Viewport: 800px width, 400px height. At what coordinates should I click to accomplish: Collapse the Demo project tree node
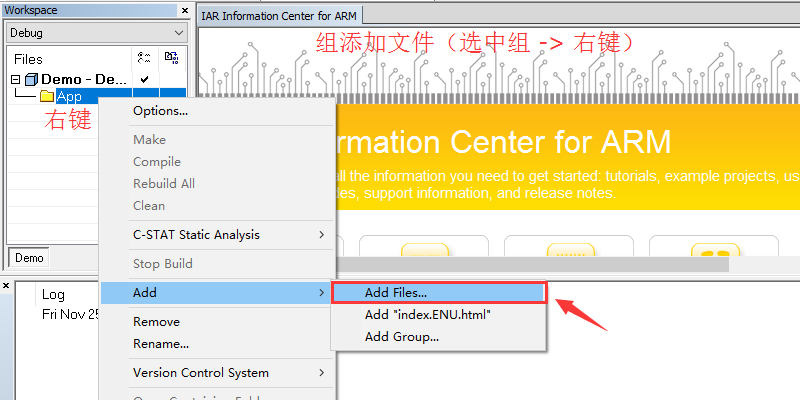pos(15,80)
